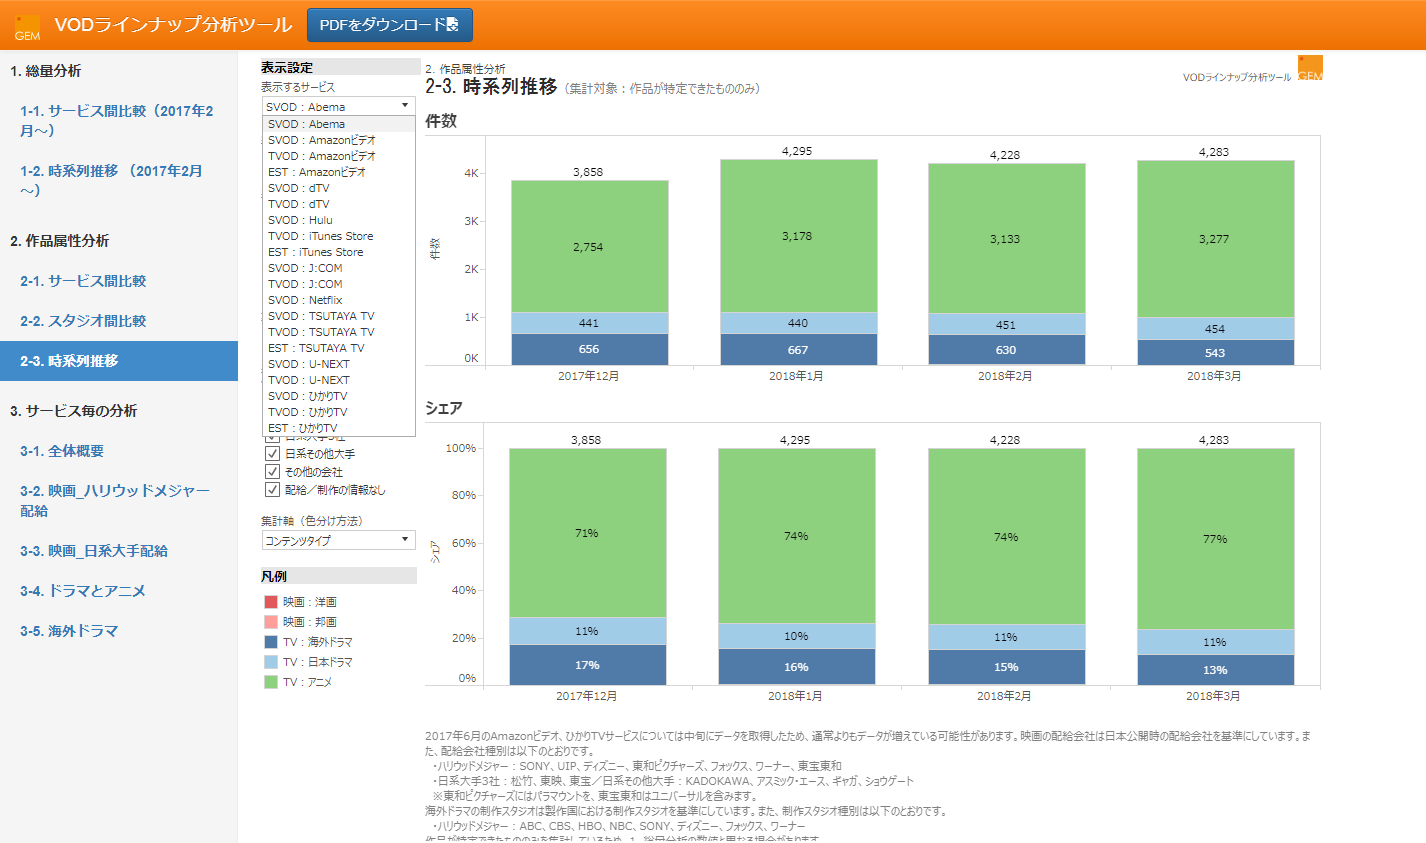
Task: Click the 667 foreign drama bar segment
Action: click(x=798, y=349)
